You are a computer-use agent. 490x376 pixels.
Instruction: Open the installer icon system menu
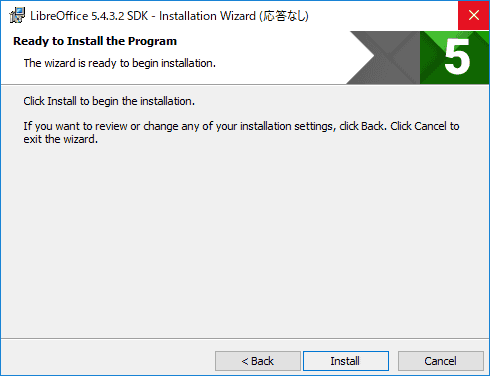[x=17, y=15]
